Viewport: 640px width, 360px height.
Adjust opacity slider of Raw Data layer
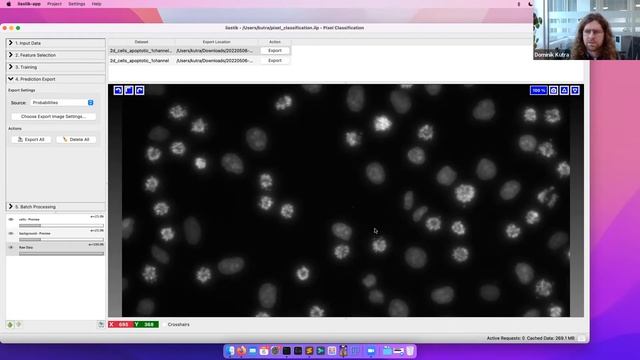point(61,253)
